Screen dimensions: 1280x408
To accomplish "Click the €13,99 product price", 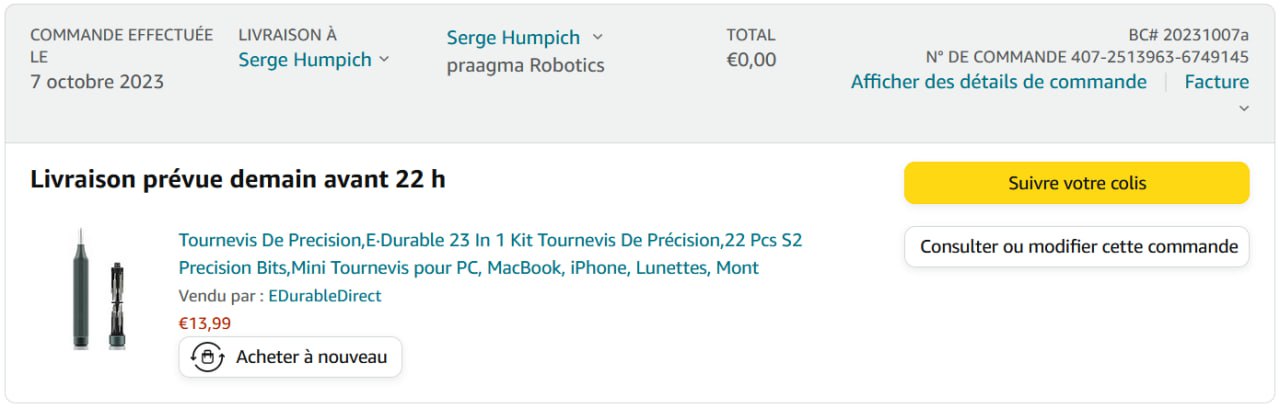I will point(204,323).
